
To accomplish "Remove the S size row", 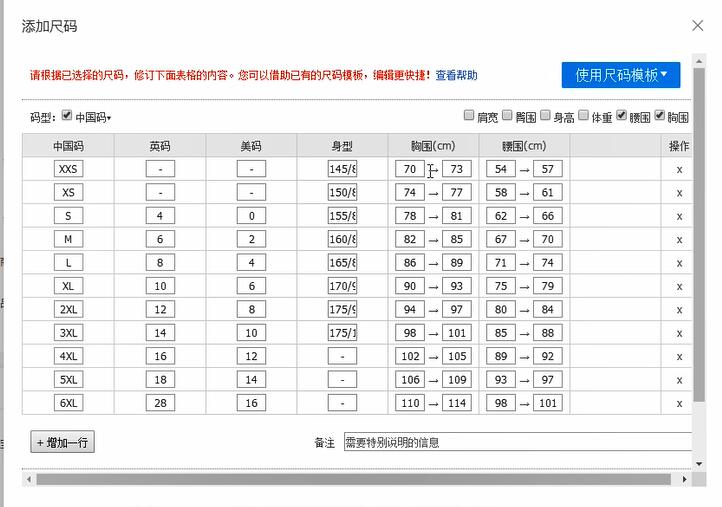I will pyautogui.click(x=679, y=216).
